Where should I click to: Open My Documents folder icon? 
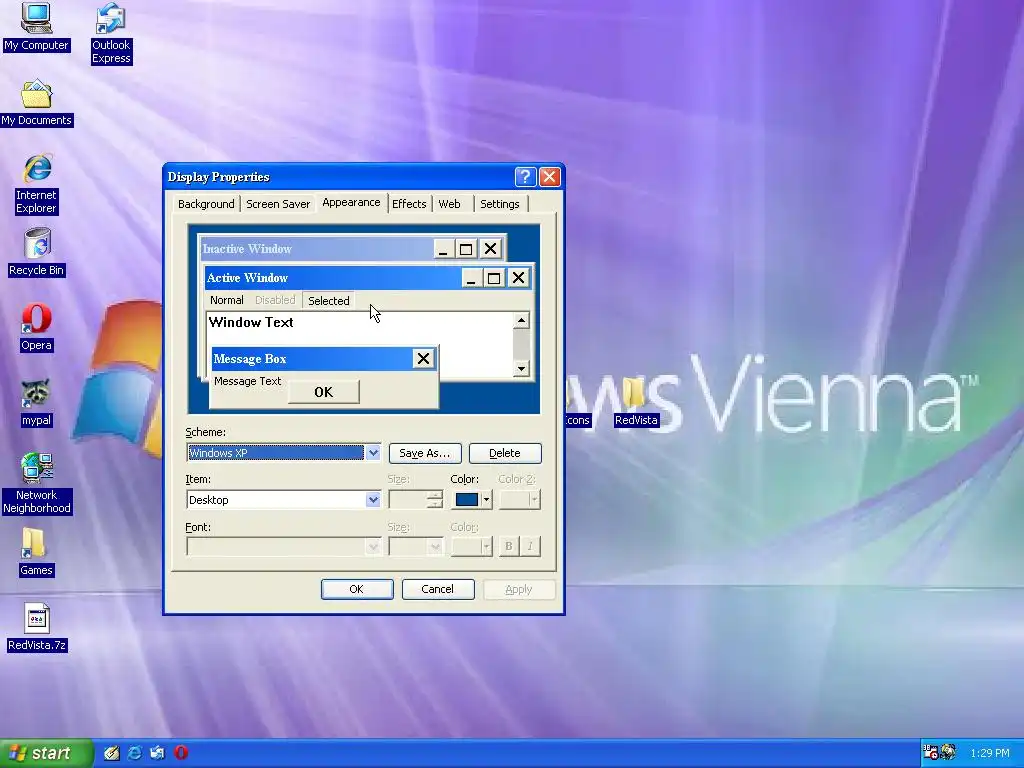[x=36, y=103]
